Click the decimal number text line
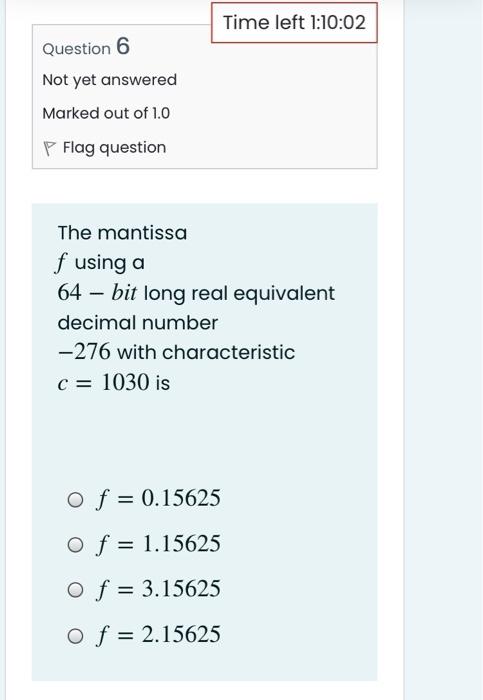The image size is (483, 700). (137, 322)
